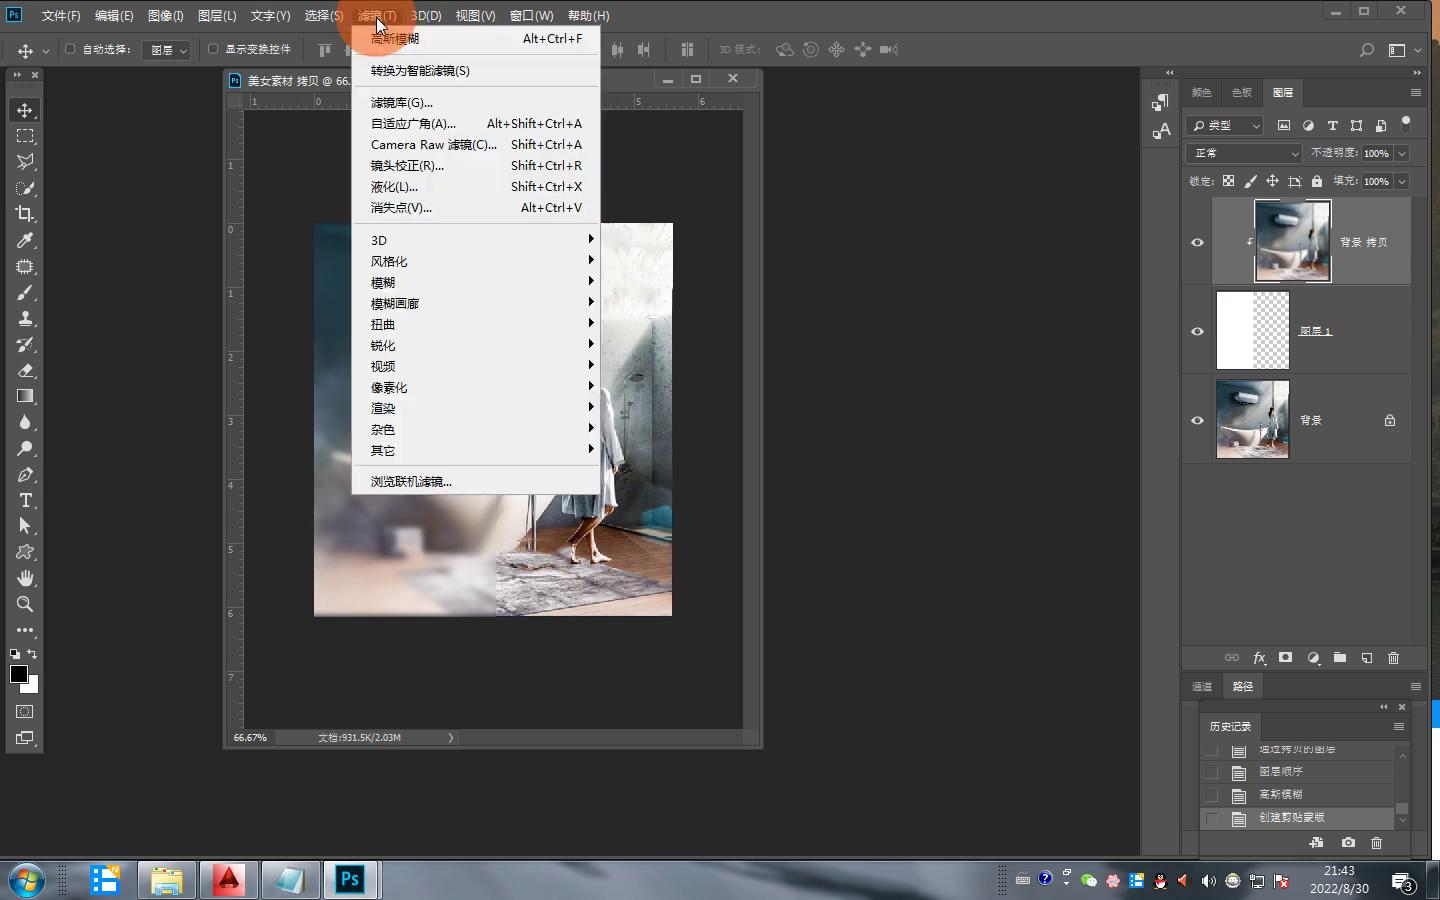Click the foreground color swatch

tap(18, 674)
